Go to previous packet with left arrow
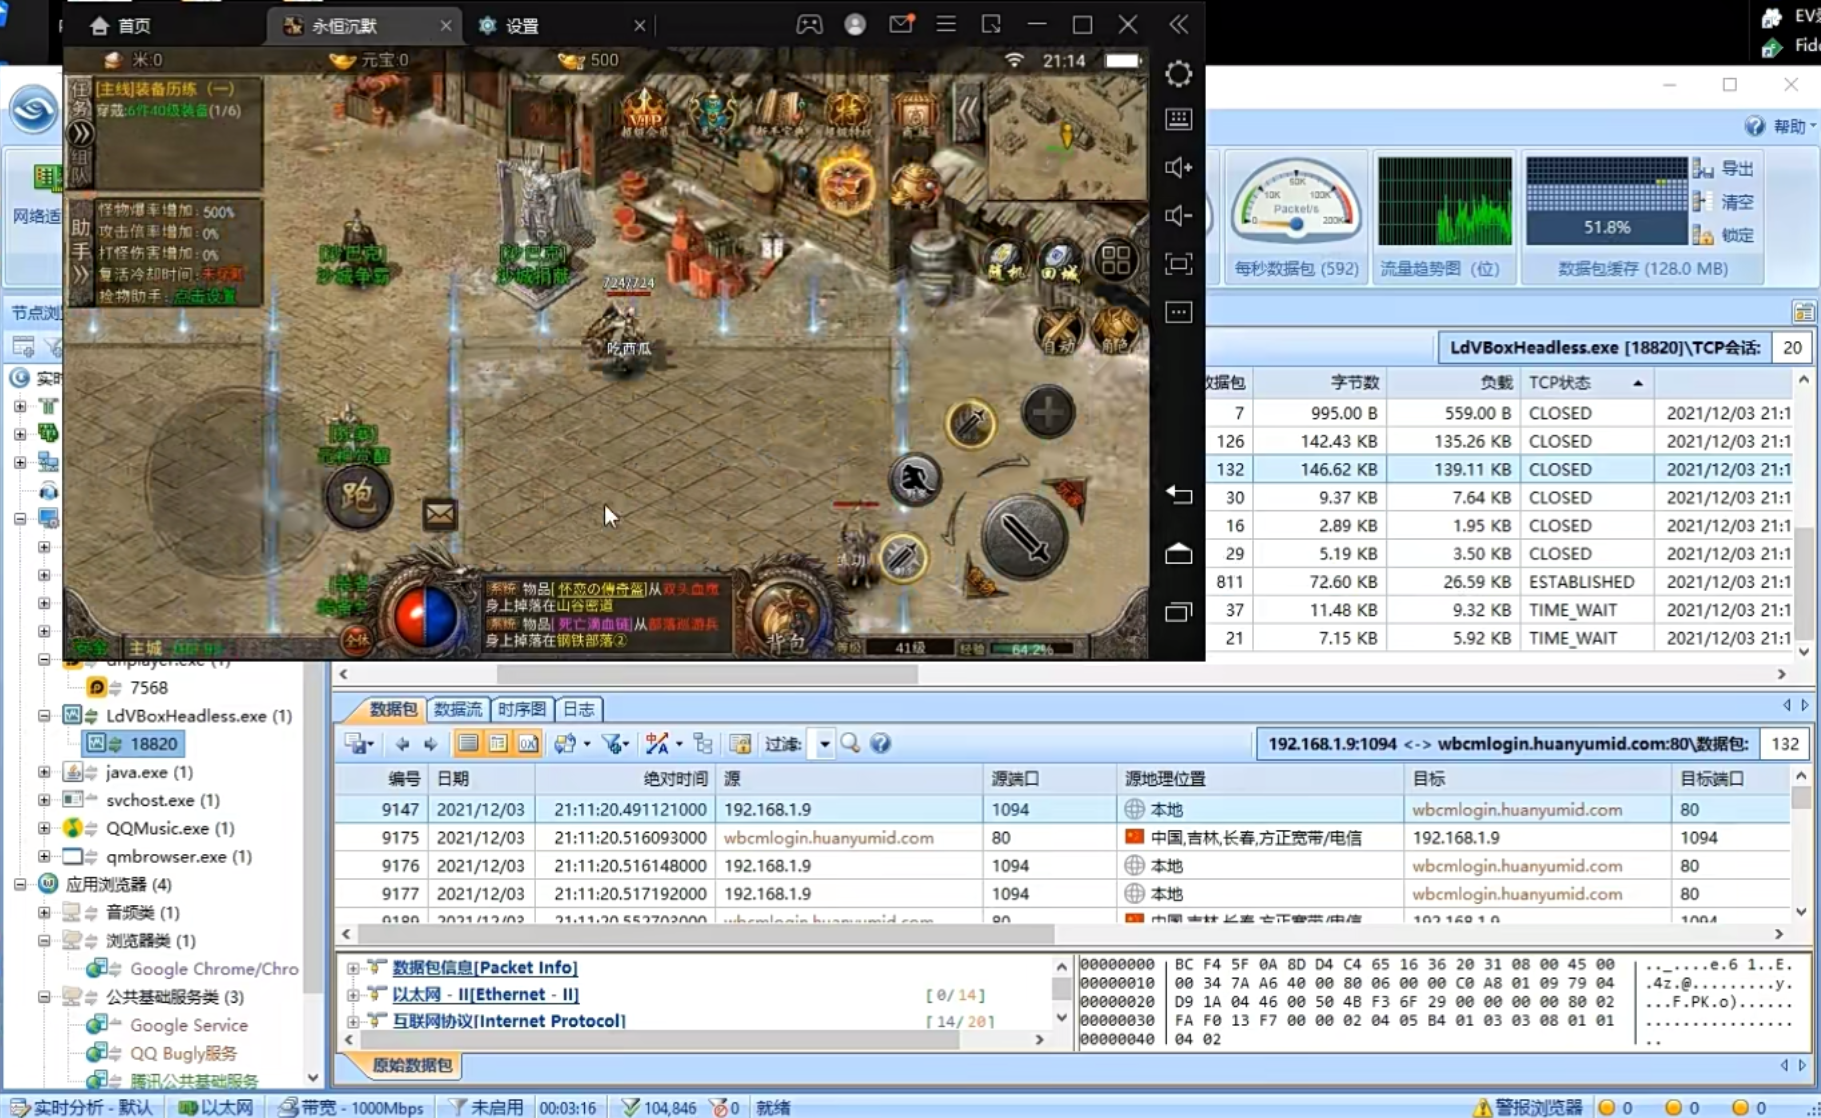 (402, 743)
